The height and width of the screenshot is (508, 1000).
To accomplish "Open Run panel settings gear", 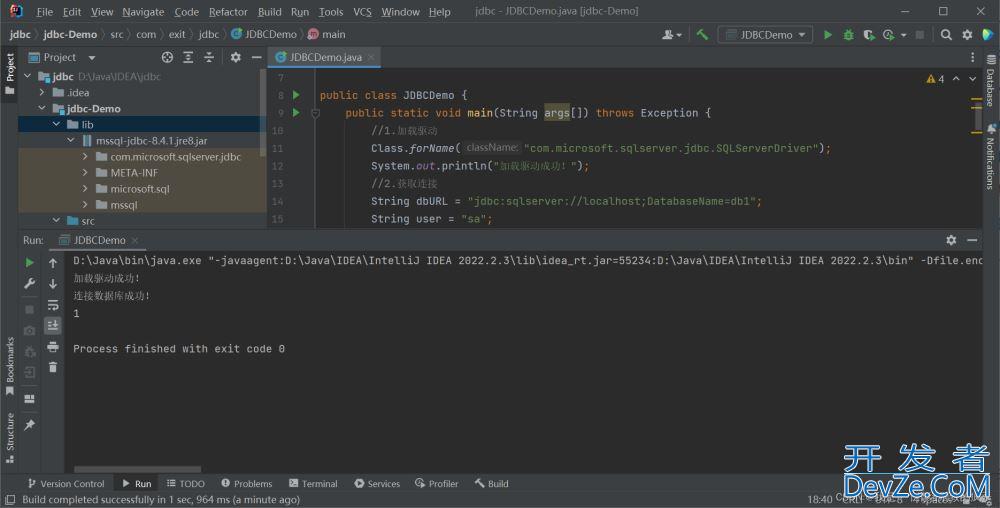I will point(951,240).
